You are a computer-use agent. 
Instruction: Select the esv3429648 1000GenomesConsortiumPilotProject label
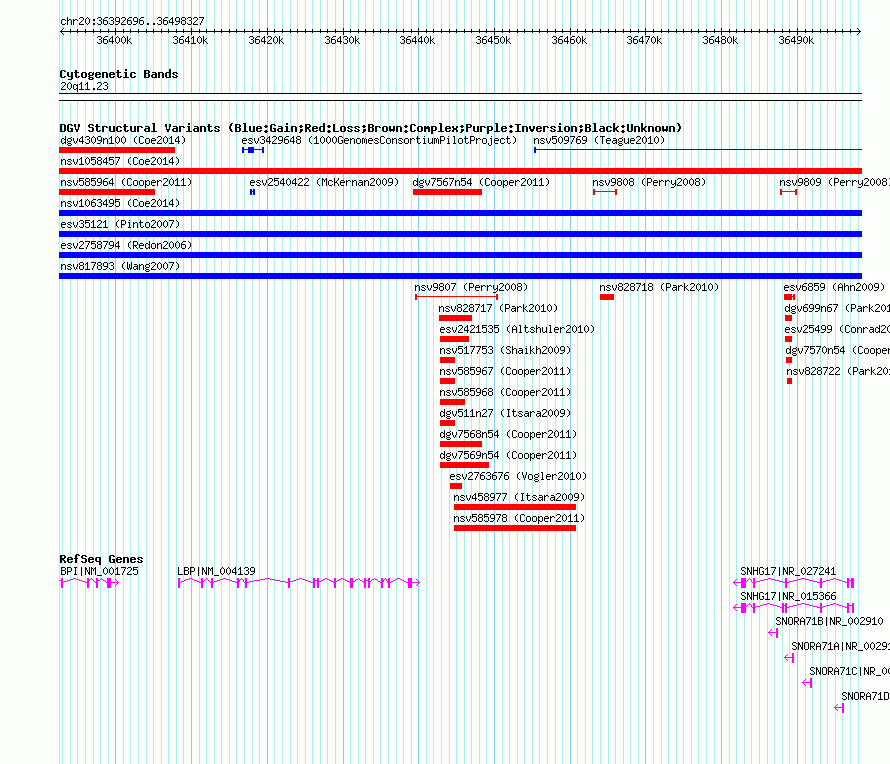click(x=379, y=140)
